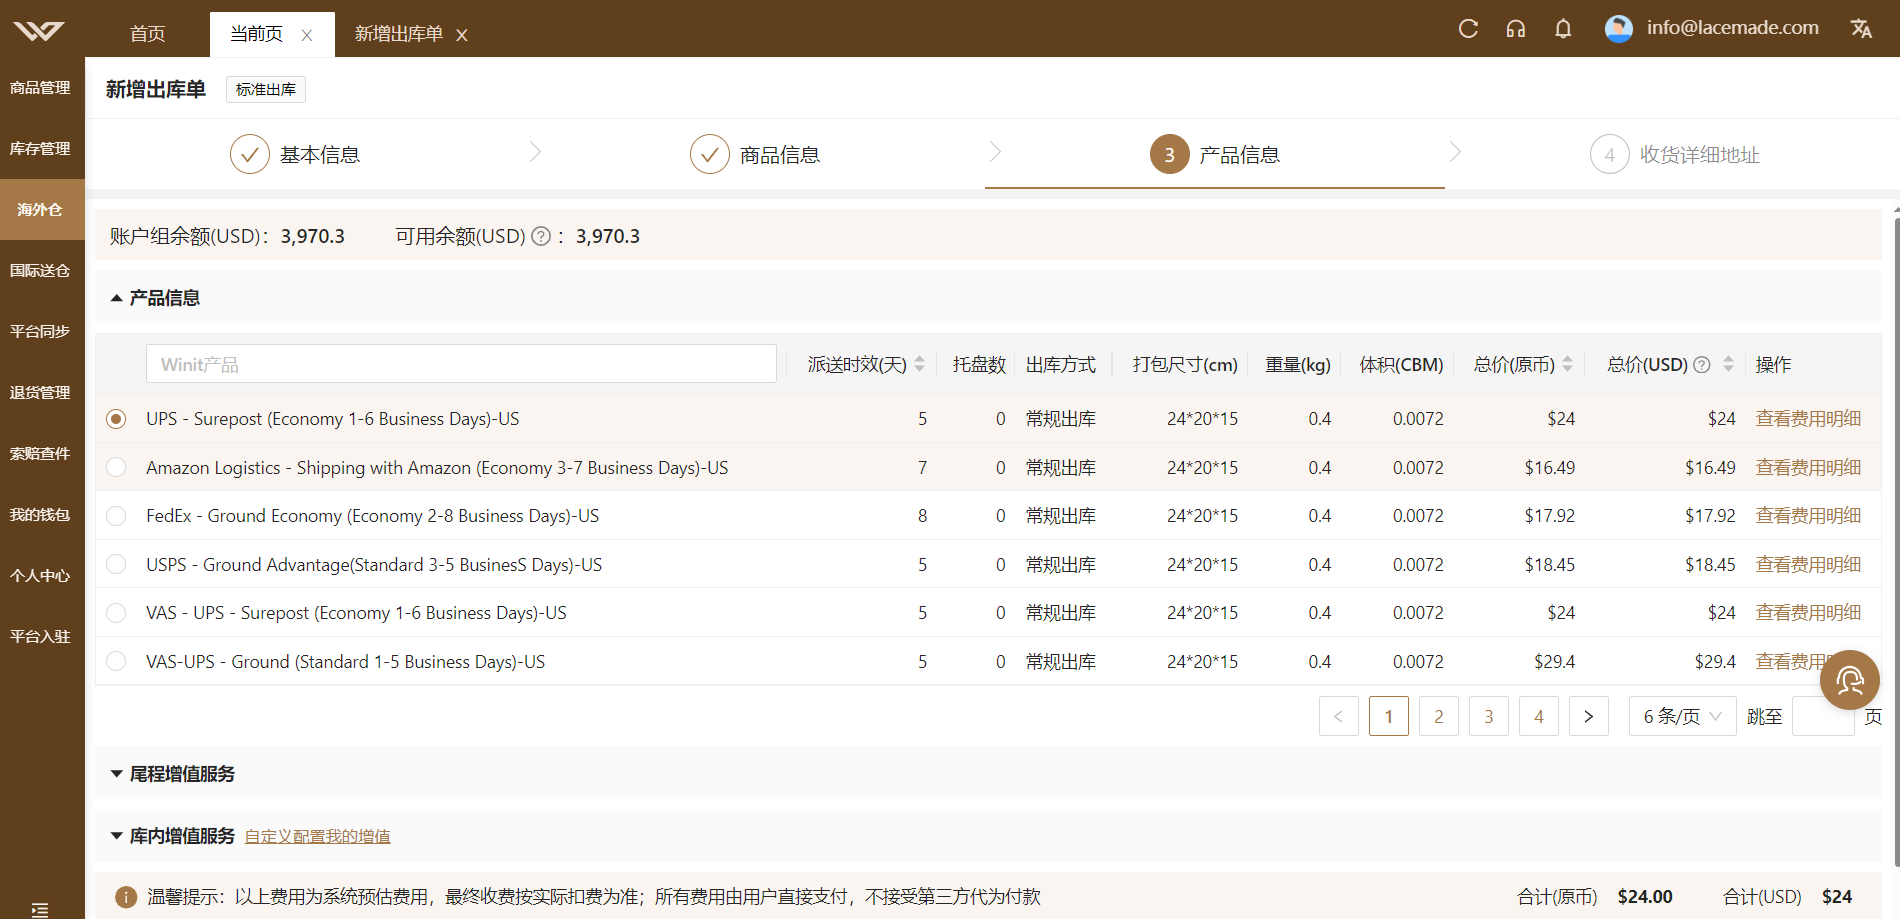Screen dimensions: 1900x919
Task: Open the 6 条/页 page size dropdown
Action: 1683,716
